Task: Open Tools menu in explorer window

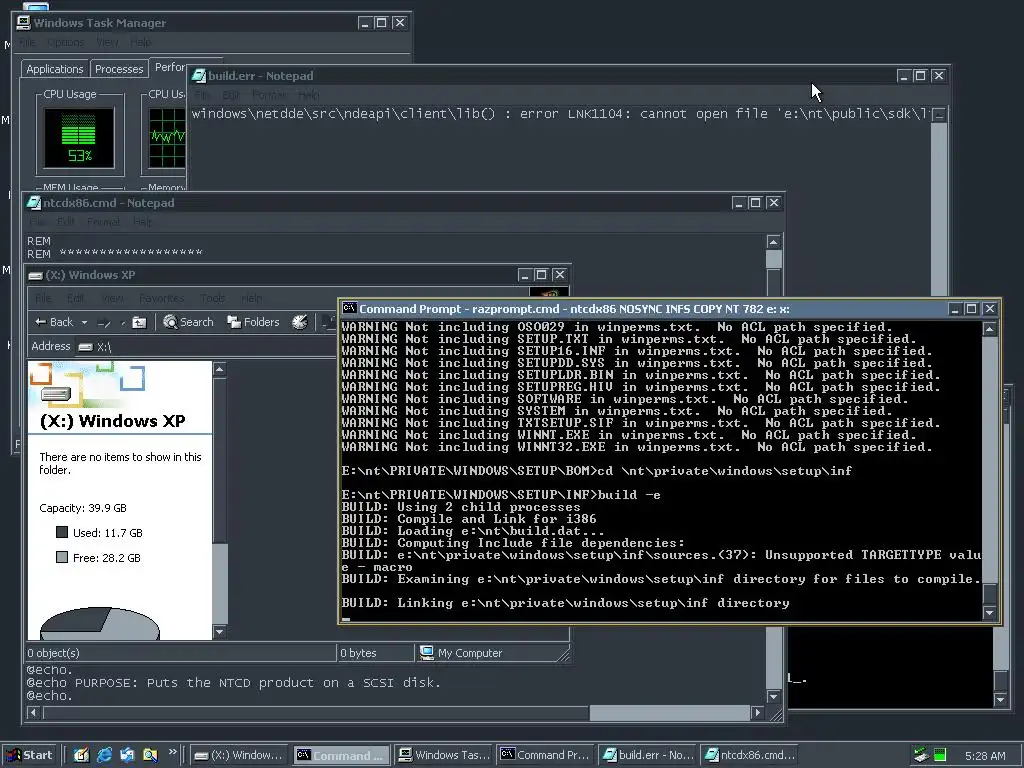Action: [x=212, y=298]
